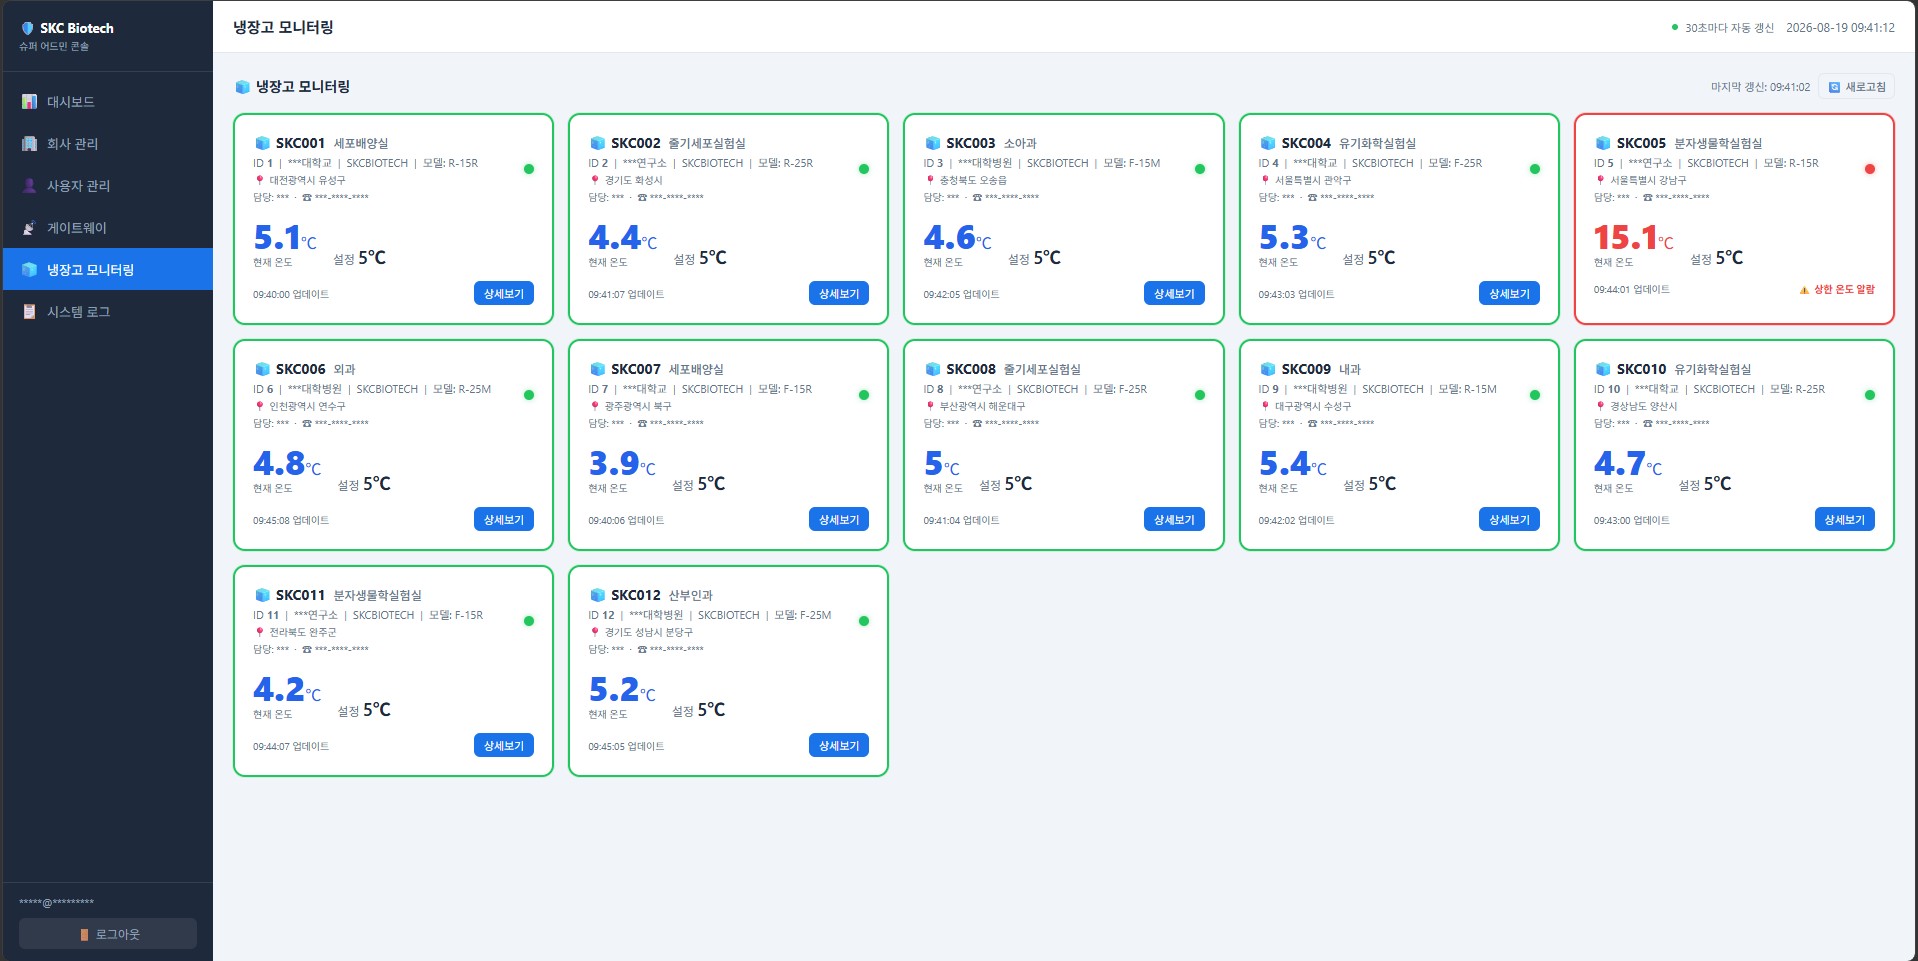This screenshot has width=1918, height=961.
Task: Click location pin next to 부산광역시 해운대구
Action: [929, 406]
